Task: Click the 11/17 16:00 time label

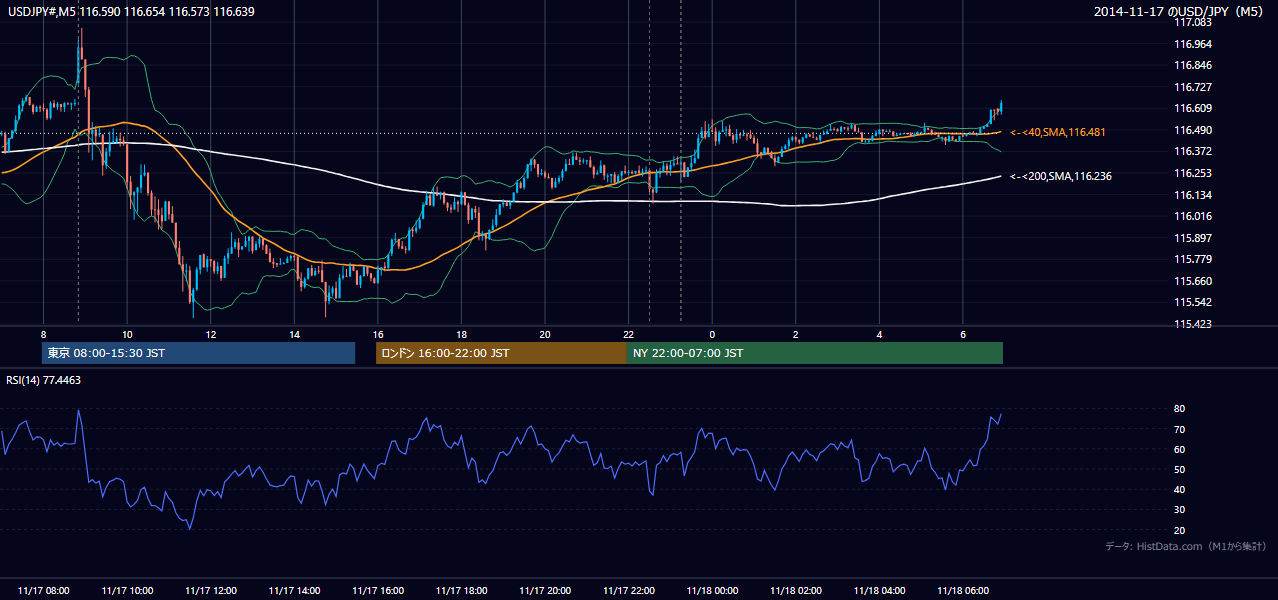Action: pos(378,591)
